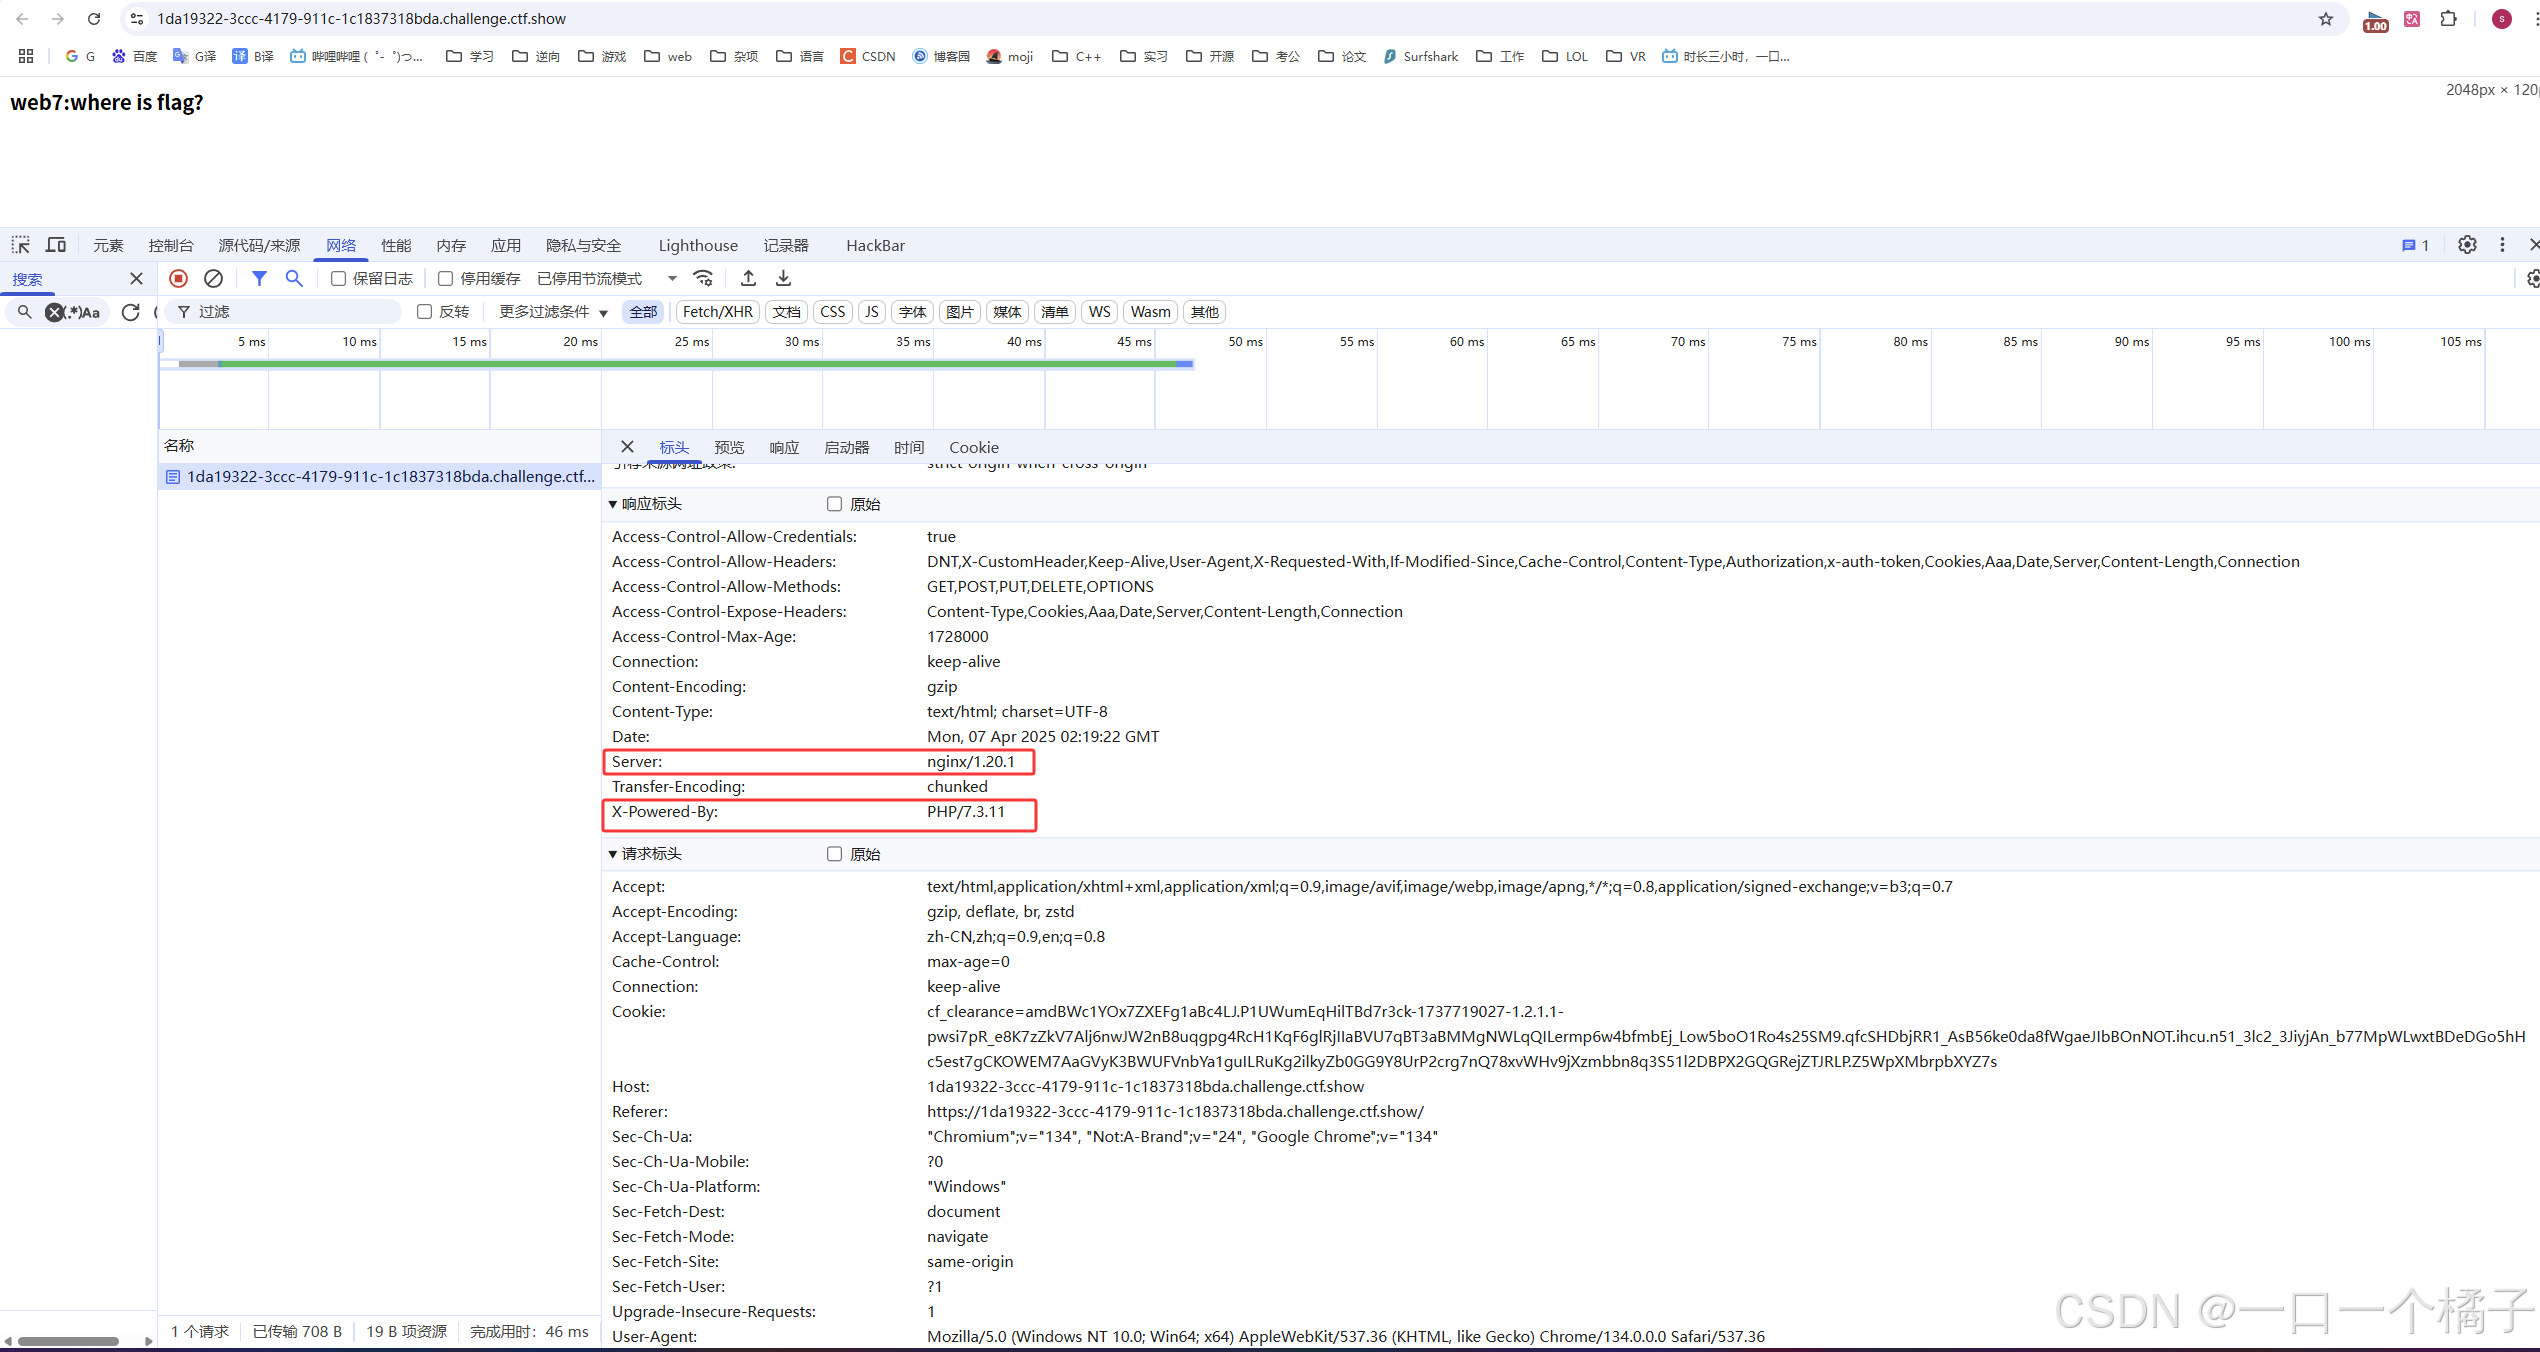Click the clear network log icon
Viewport: 2540px width, 1352px height.
tap(213, 278)
